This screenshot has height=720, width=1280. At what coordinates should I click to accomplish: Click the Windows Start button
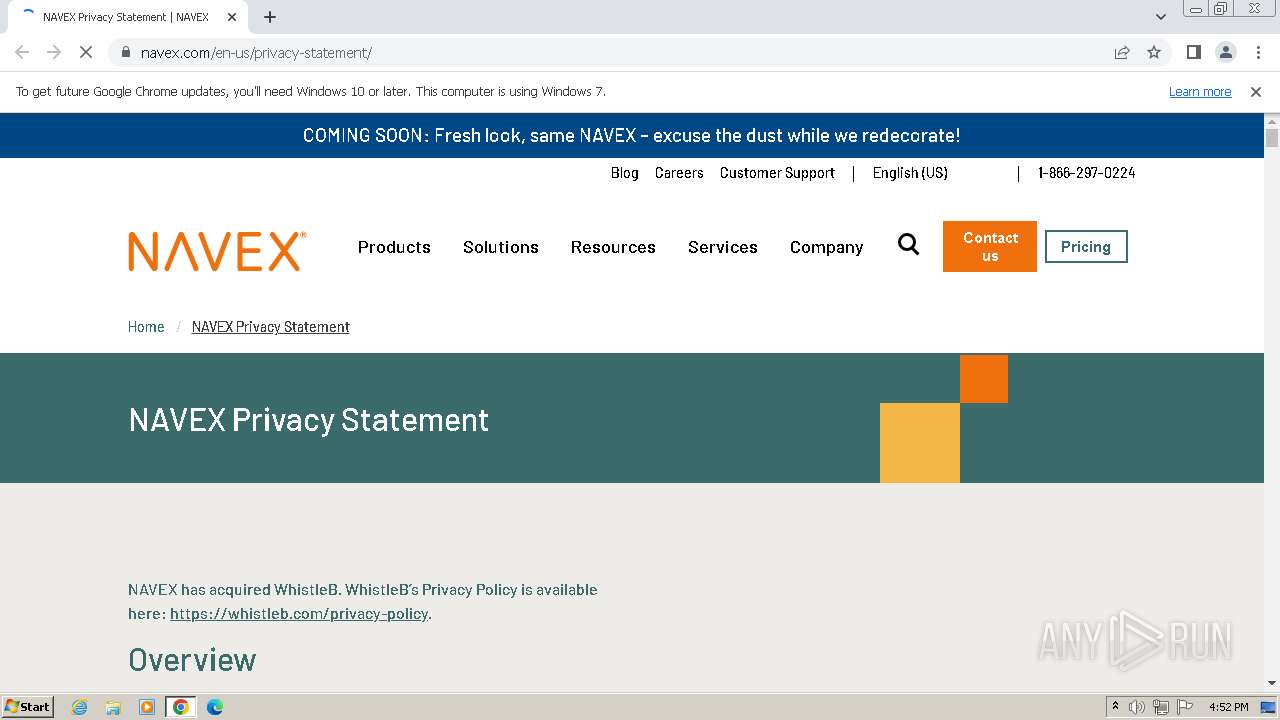point(28,706)
